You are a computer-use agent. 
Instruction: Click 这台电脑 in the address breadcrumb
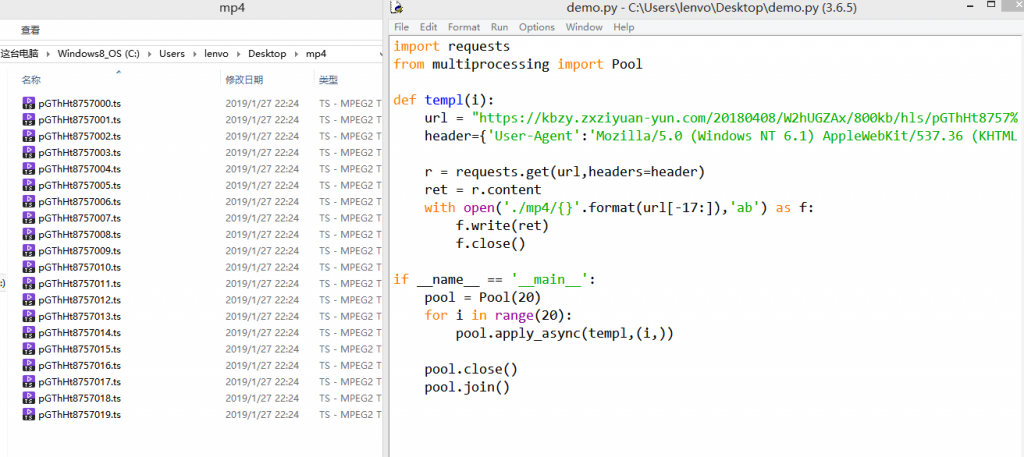click(x=19, y=54)
